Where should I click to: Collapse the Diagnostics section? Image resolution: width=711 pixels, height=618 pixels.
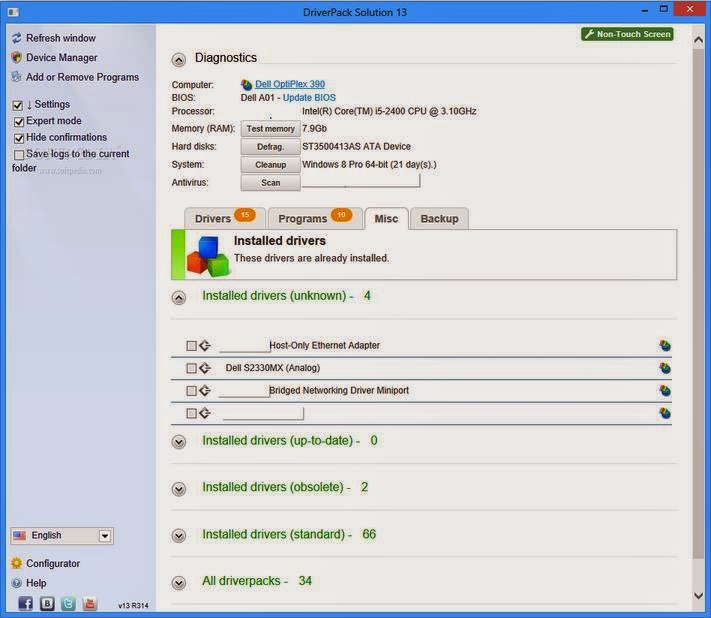179,60
